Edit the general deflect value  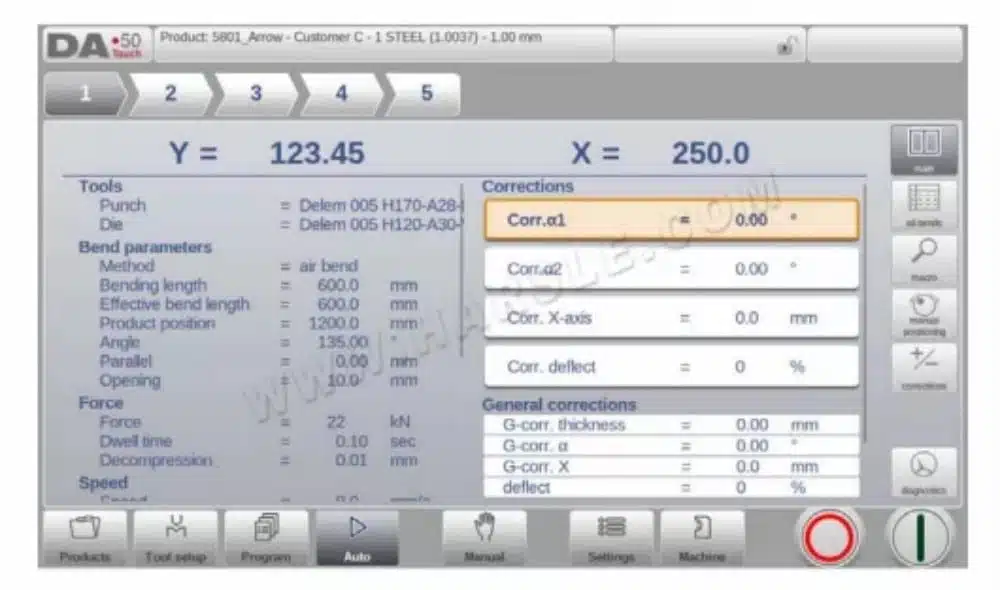672,487
